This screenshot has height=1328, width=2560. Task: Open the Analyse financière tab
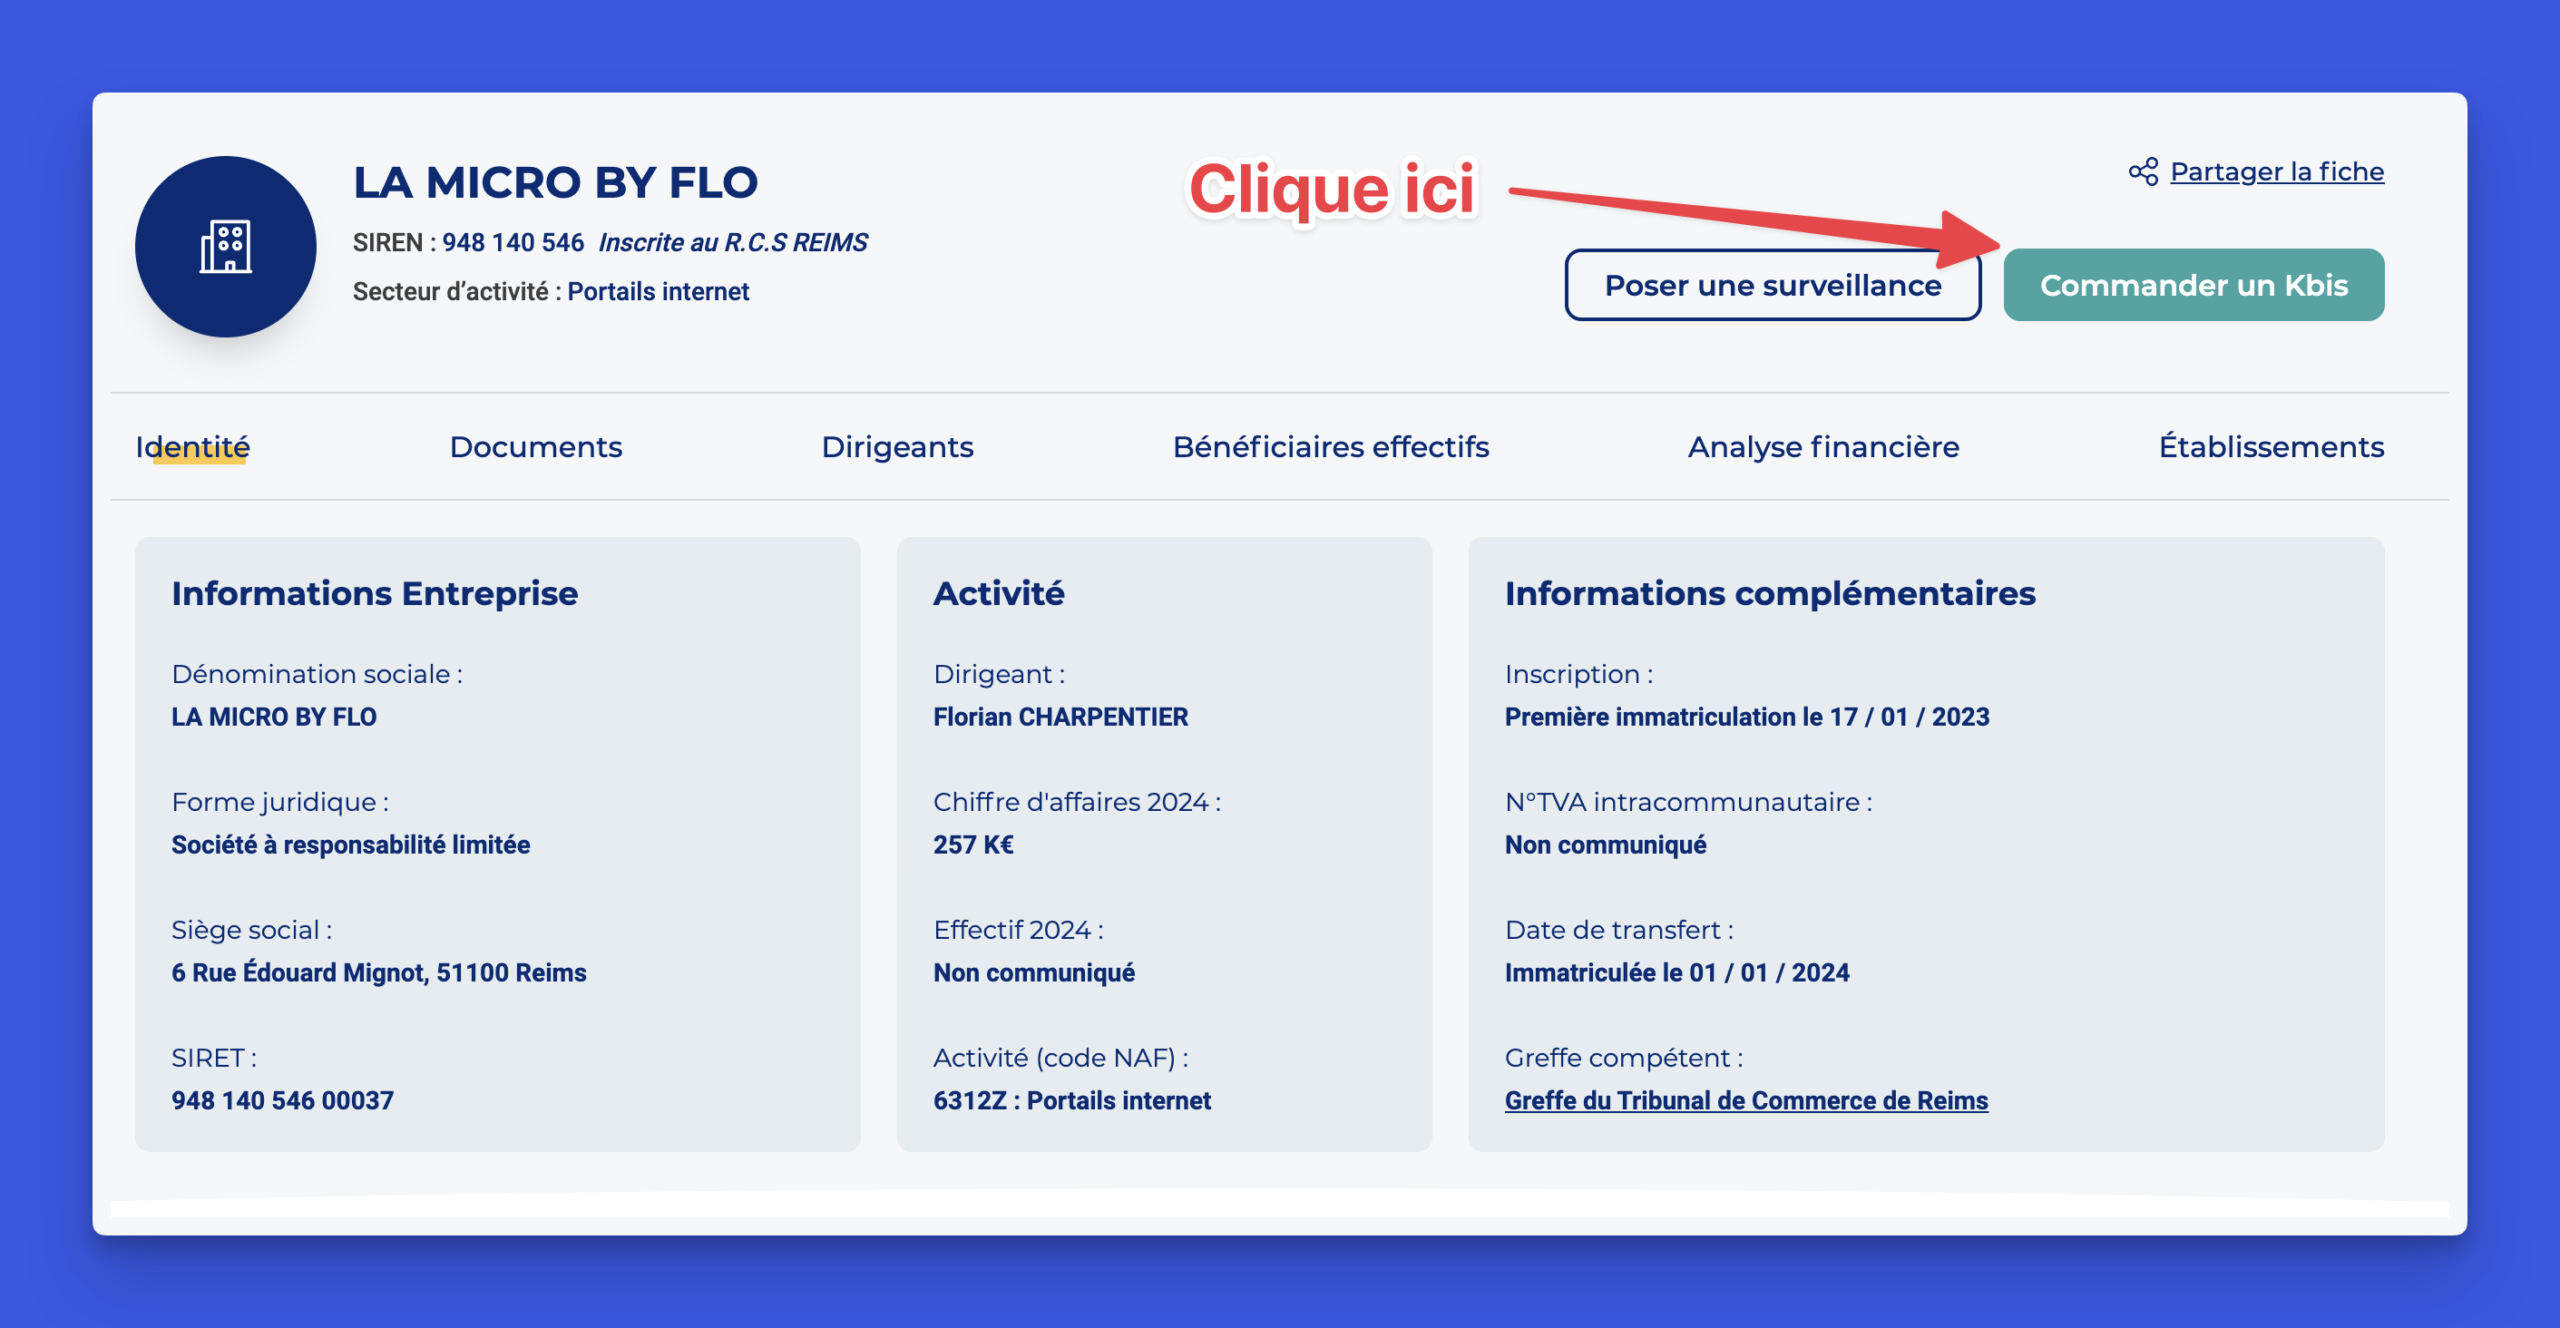(1823, 447)
